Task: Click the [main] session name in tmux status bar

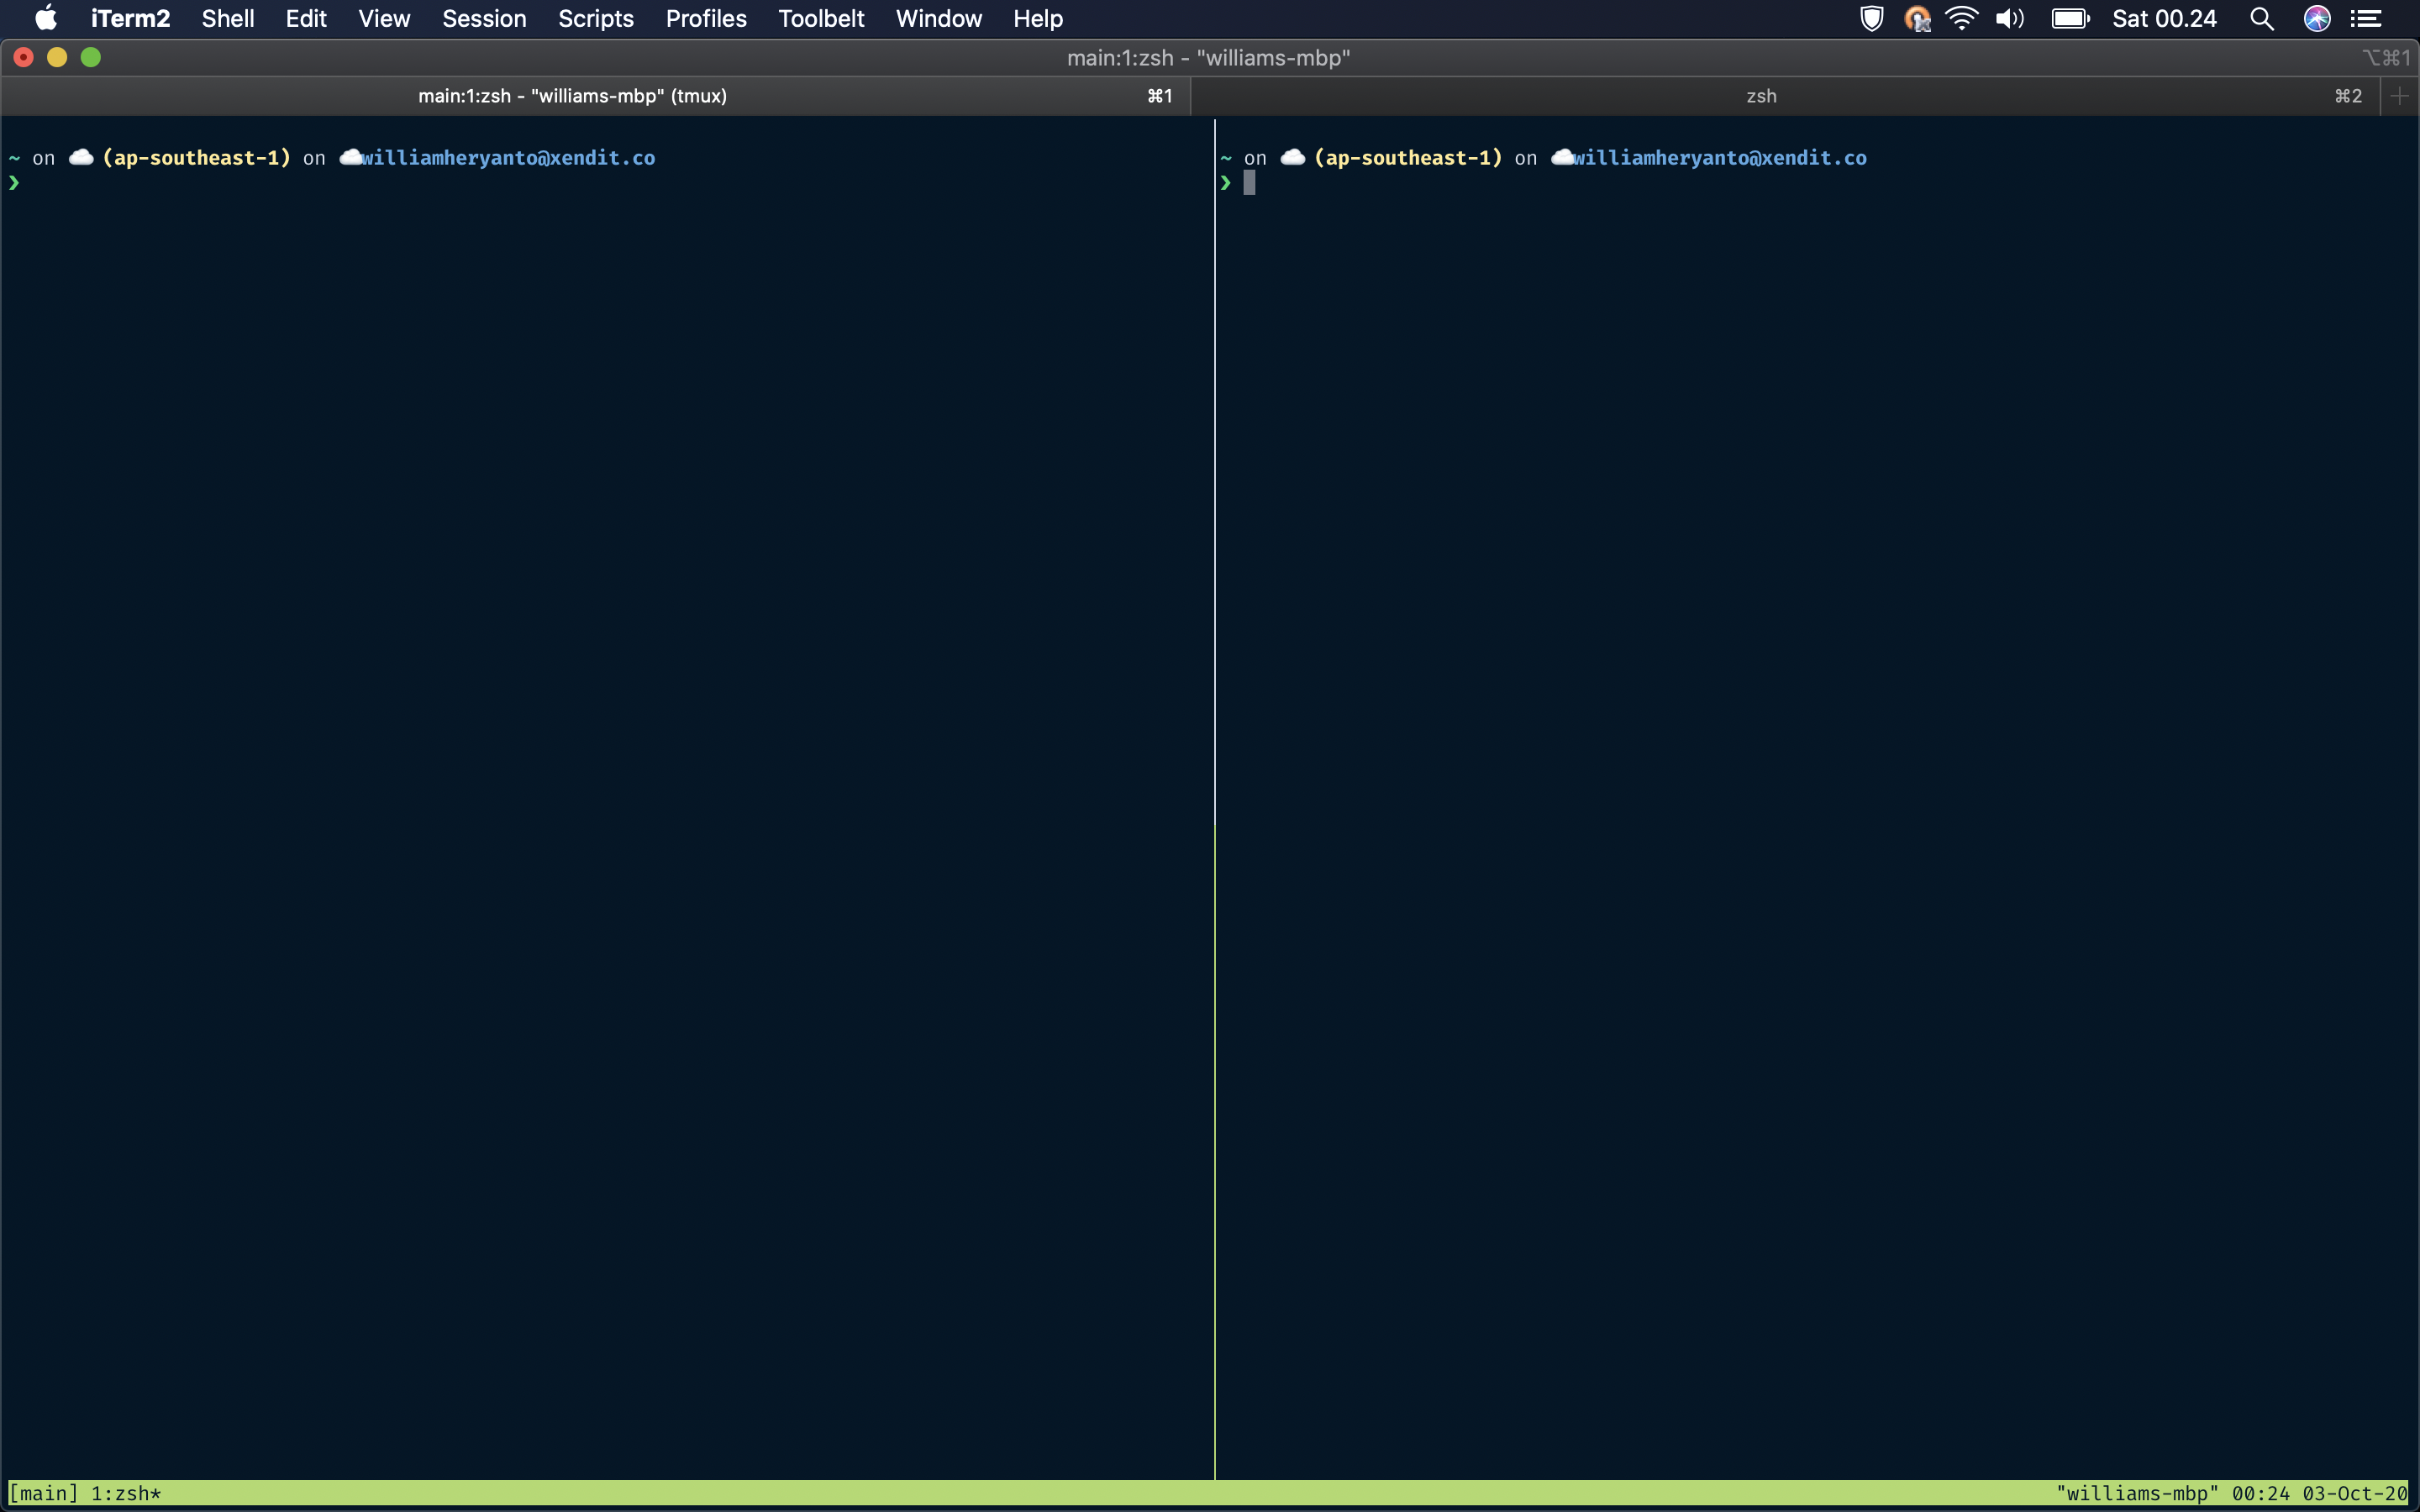Action: coord(43,1494)
